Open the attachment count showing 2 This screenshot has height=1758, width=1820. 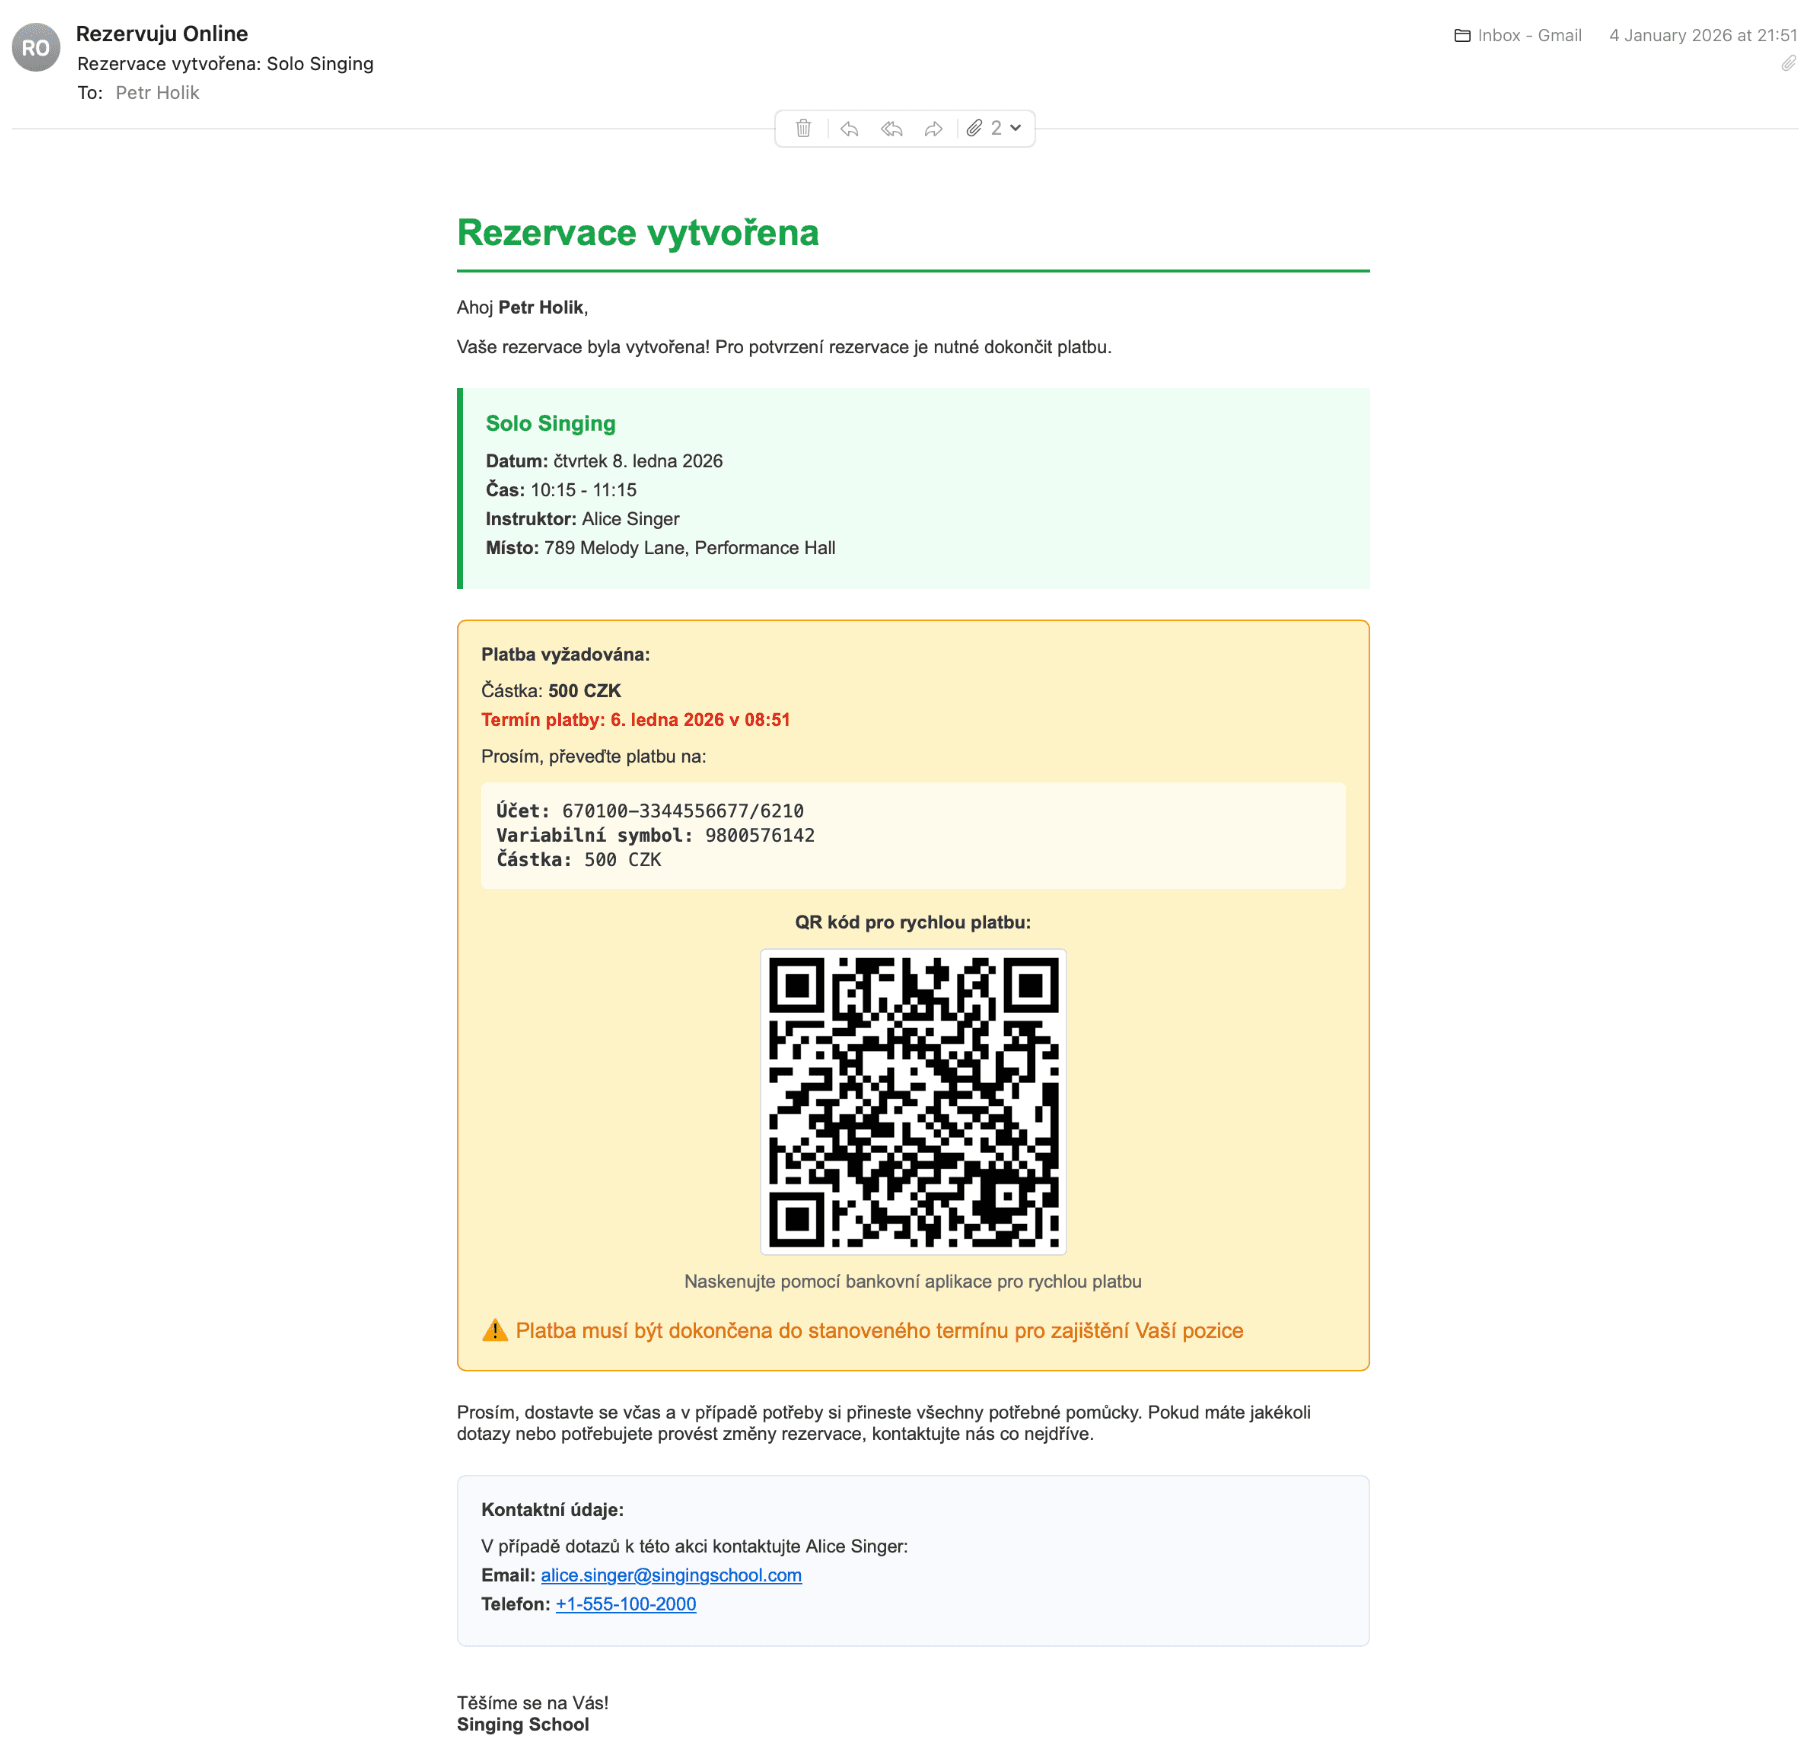click(x=995, y=128)
